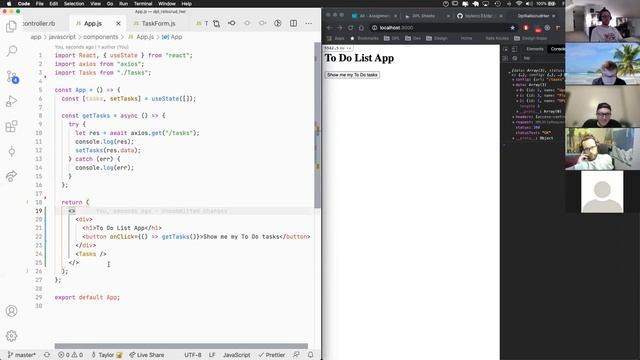
Task: Open the Explorer view in VS Code sidebar
Action: point(11,27)
